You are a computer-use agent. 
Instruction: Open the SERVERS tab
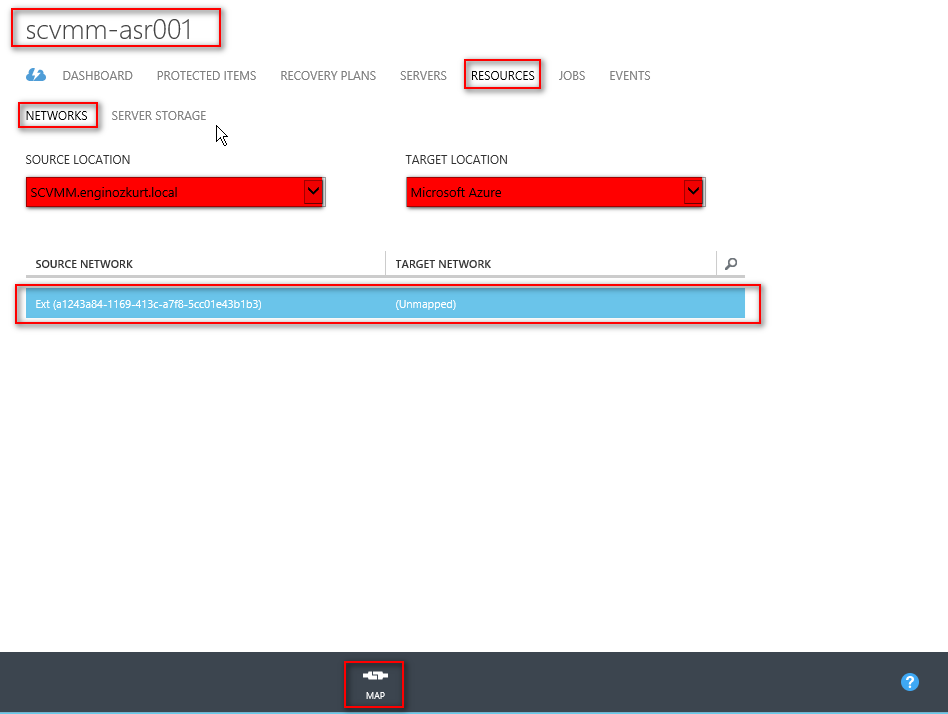(423, 76)
